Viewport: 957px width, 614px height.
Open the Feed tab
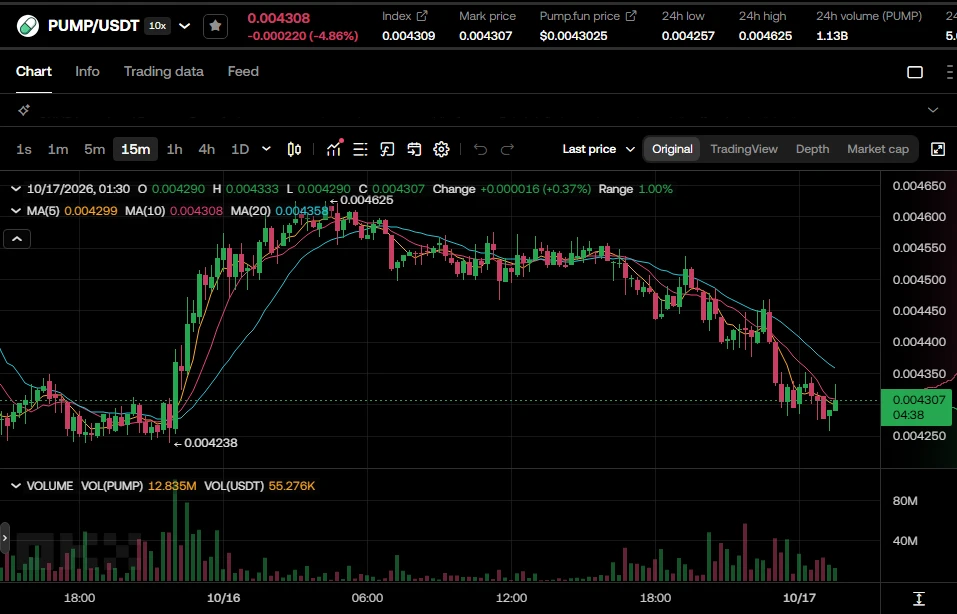pyautogui.click(x=243, y=71)
